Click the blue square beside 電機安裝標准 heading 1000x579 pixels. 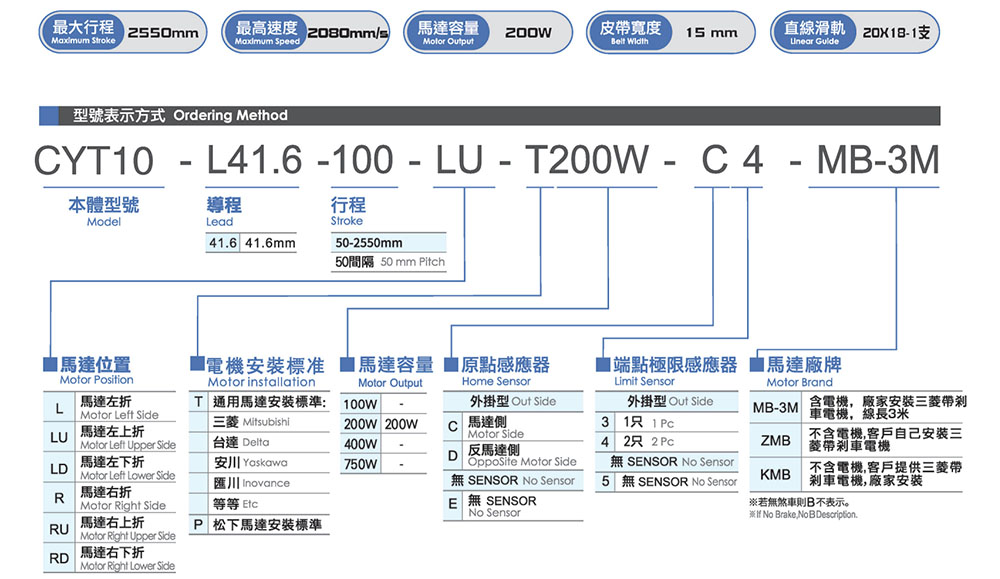coord(196,366)
